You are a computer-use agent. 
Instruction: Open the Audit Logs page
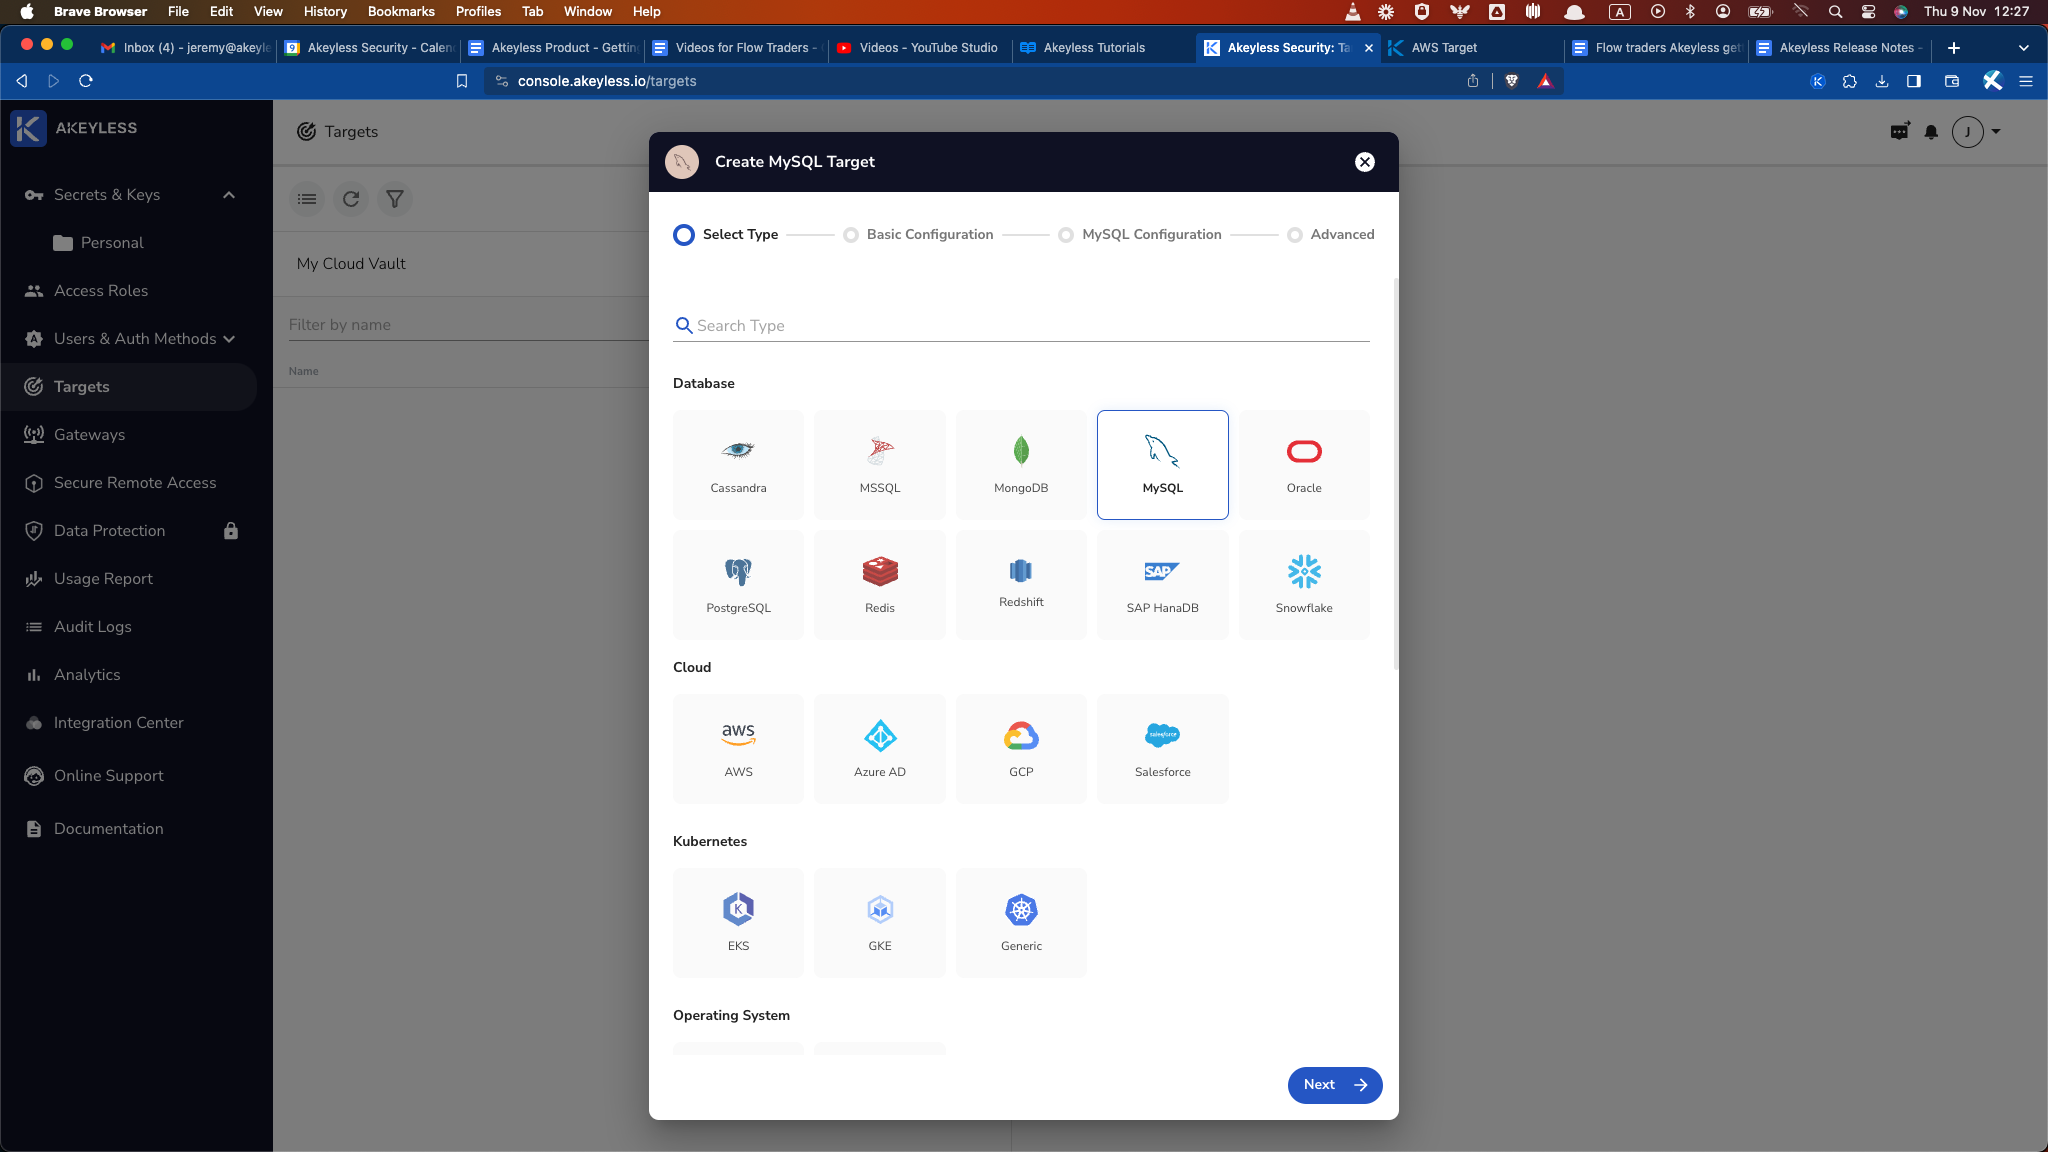click(92, 627)
